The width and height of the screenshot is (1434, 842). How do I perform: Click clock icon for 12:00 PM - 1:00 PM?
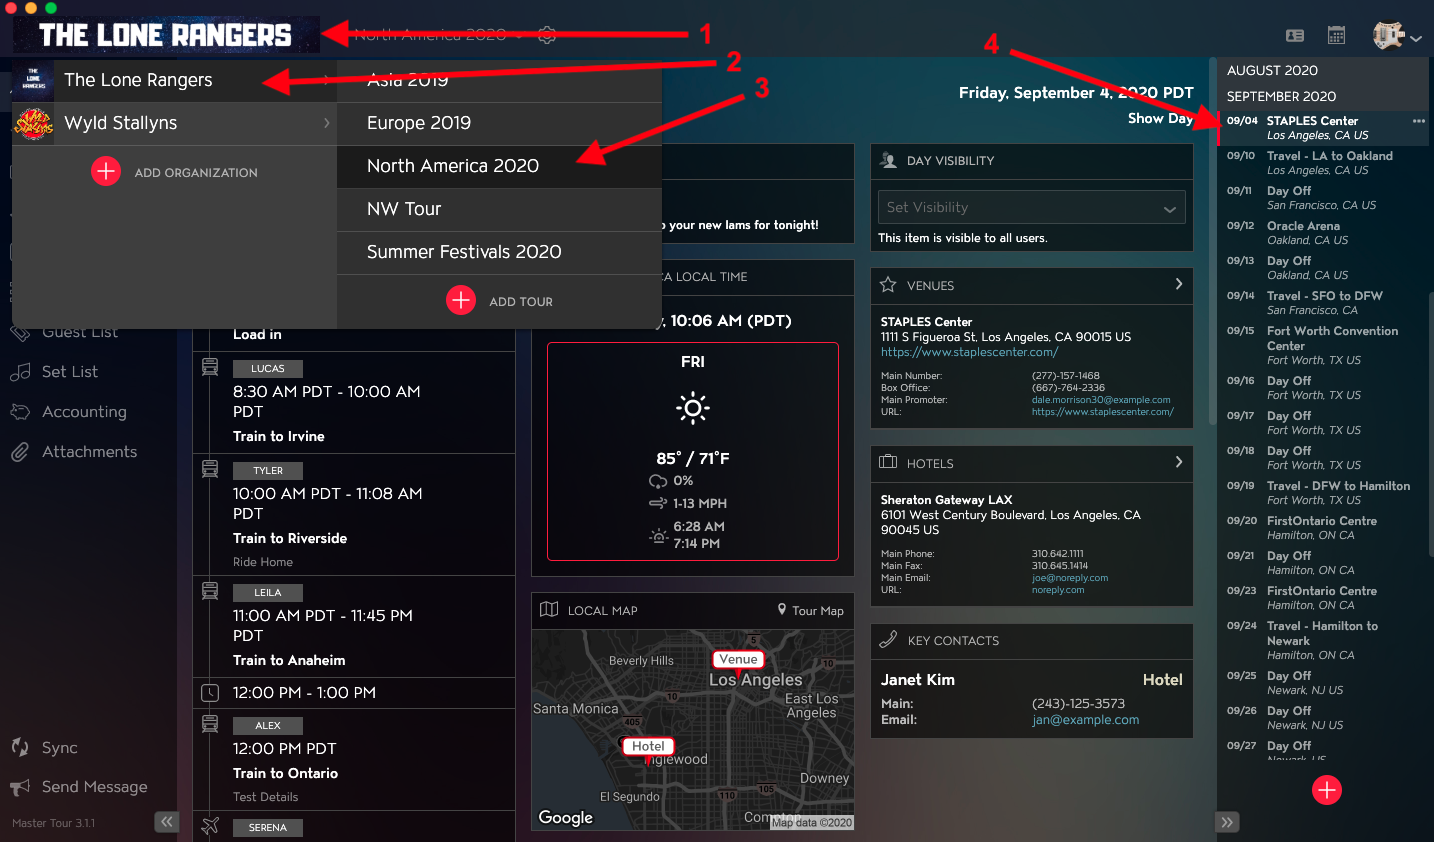click(210, 692)
